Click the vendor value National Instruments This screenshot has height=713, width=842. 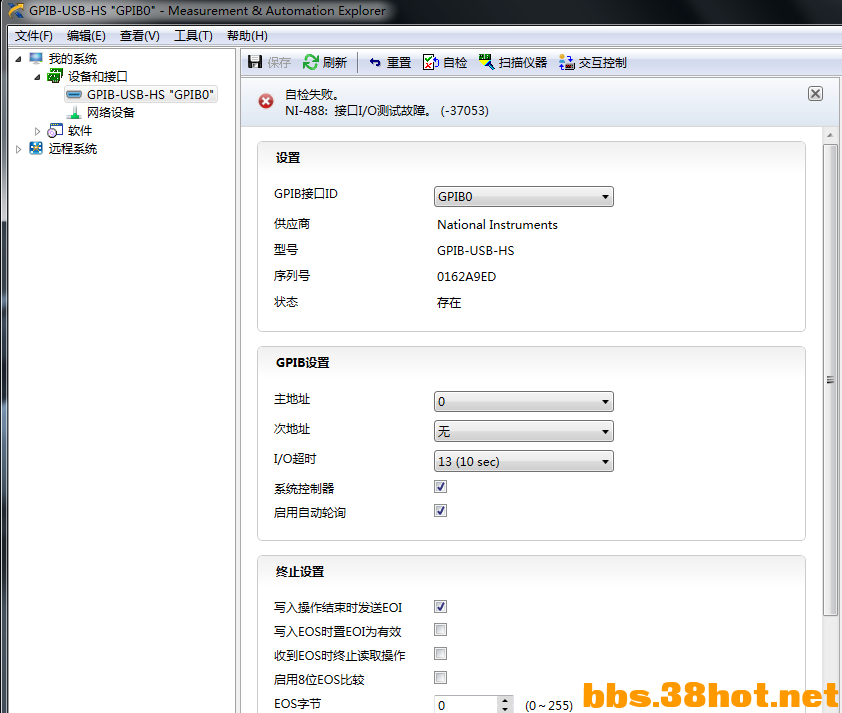tap(497, 224)
